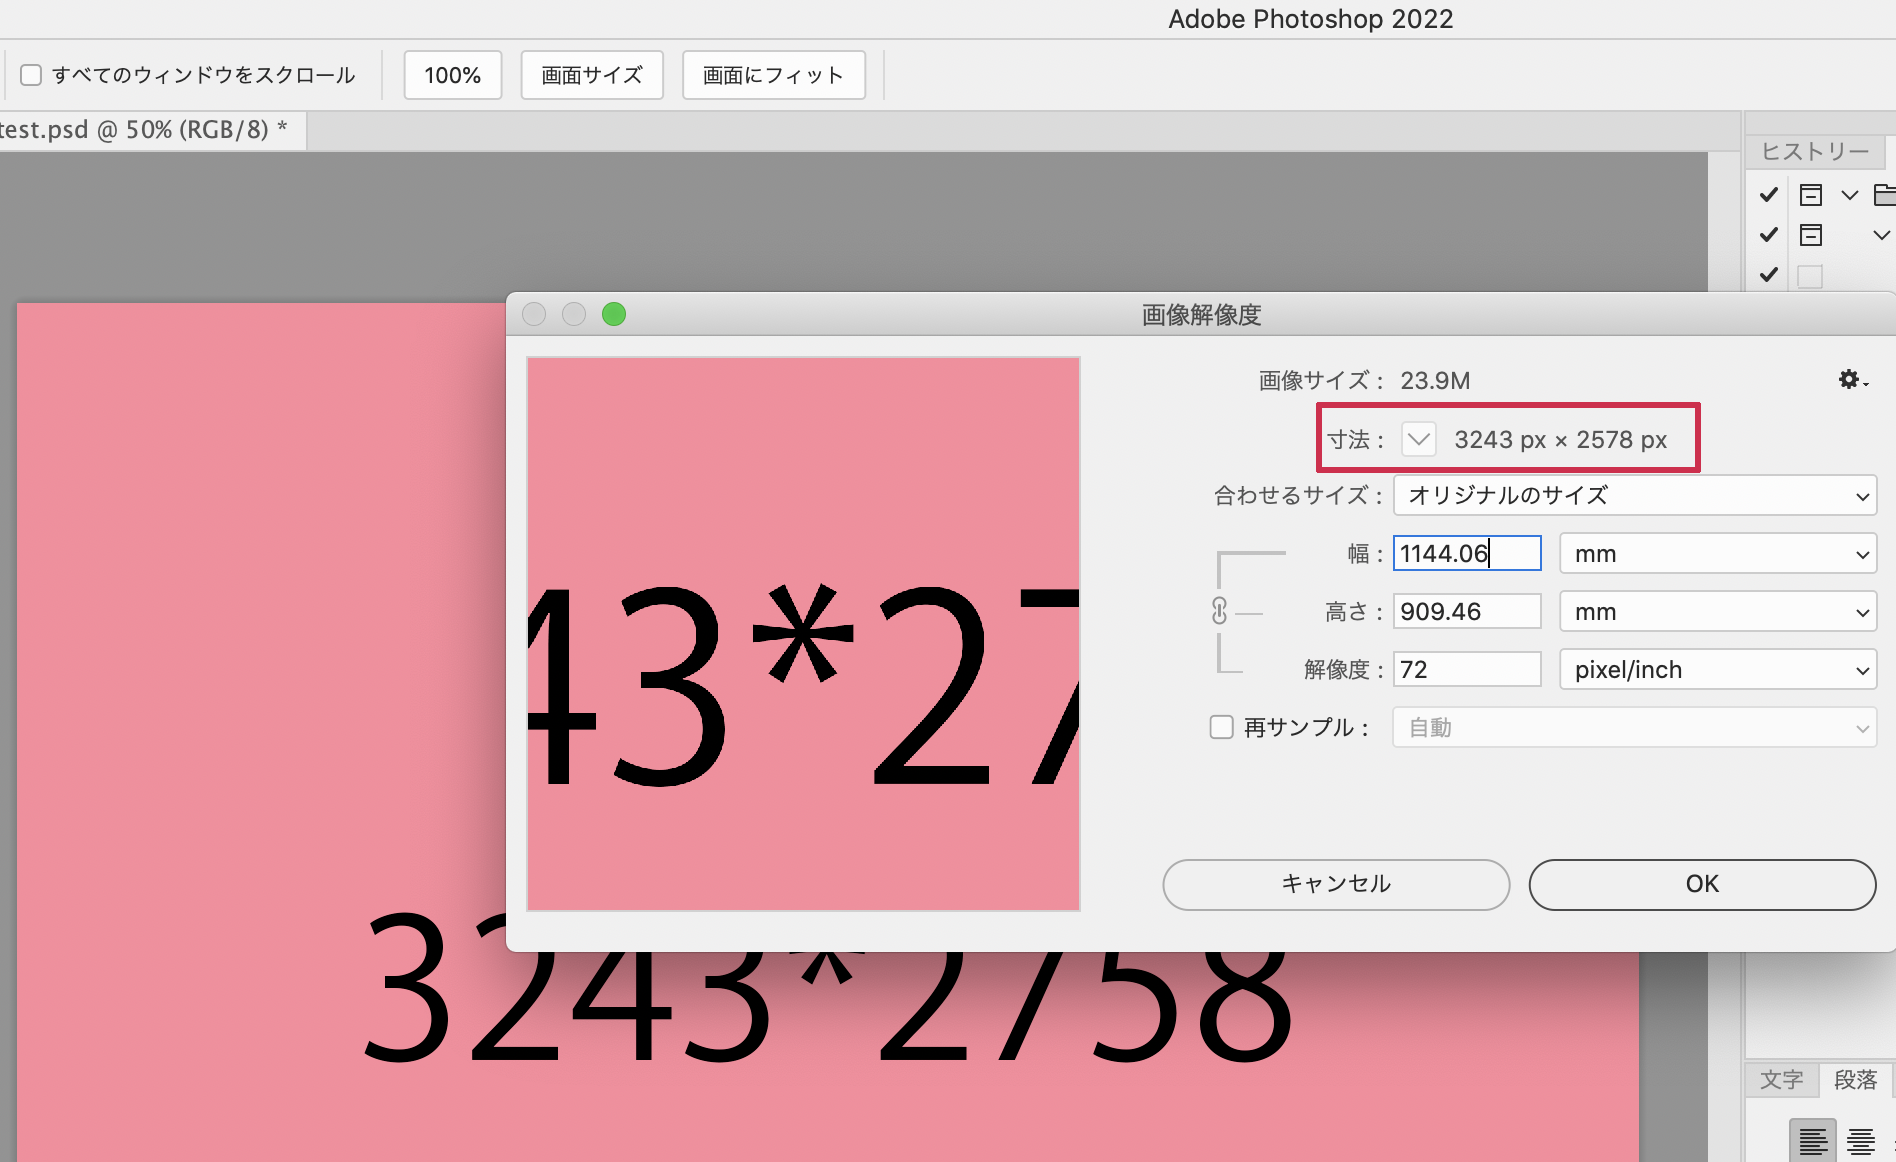Screen dimensions: 1896x1162
Task: Click the empty dialog toggle box in the third row
Action: pyautogui.click(x=1810, y=276)
